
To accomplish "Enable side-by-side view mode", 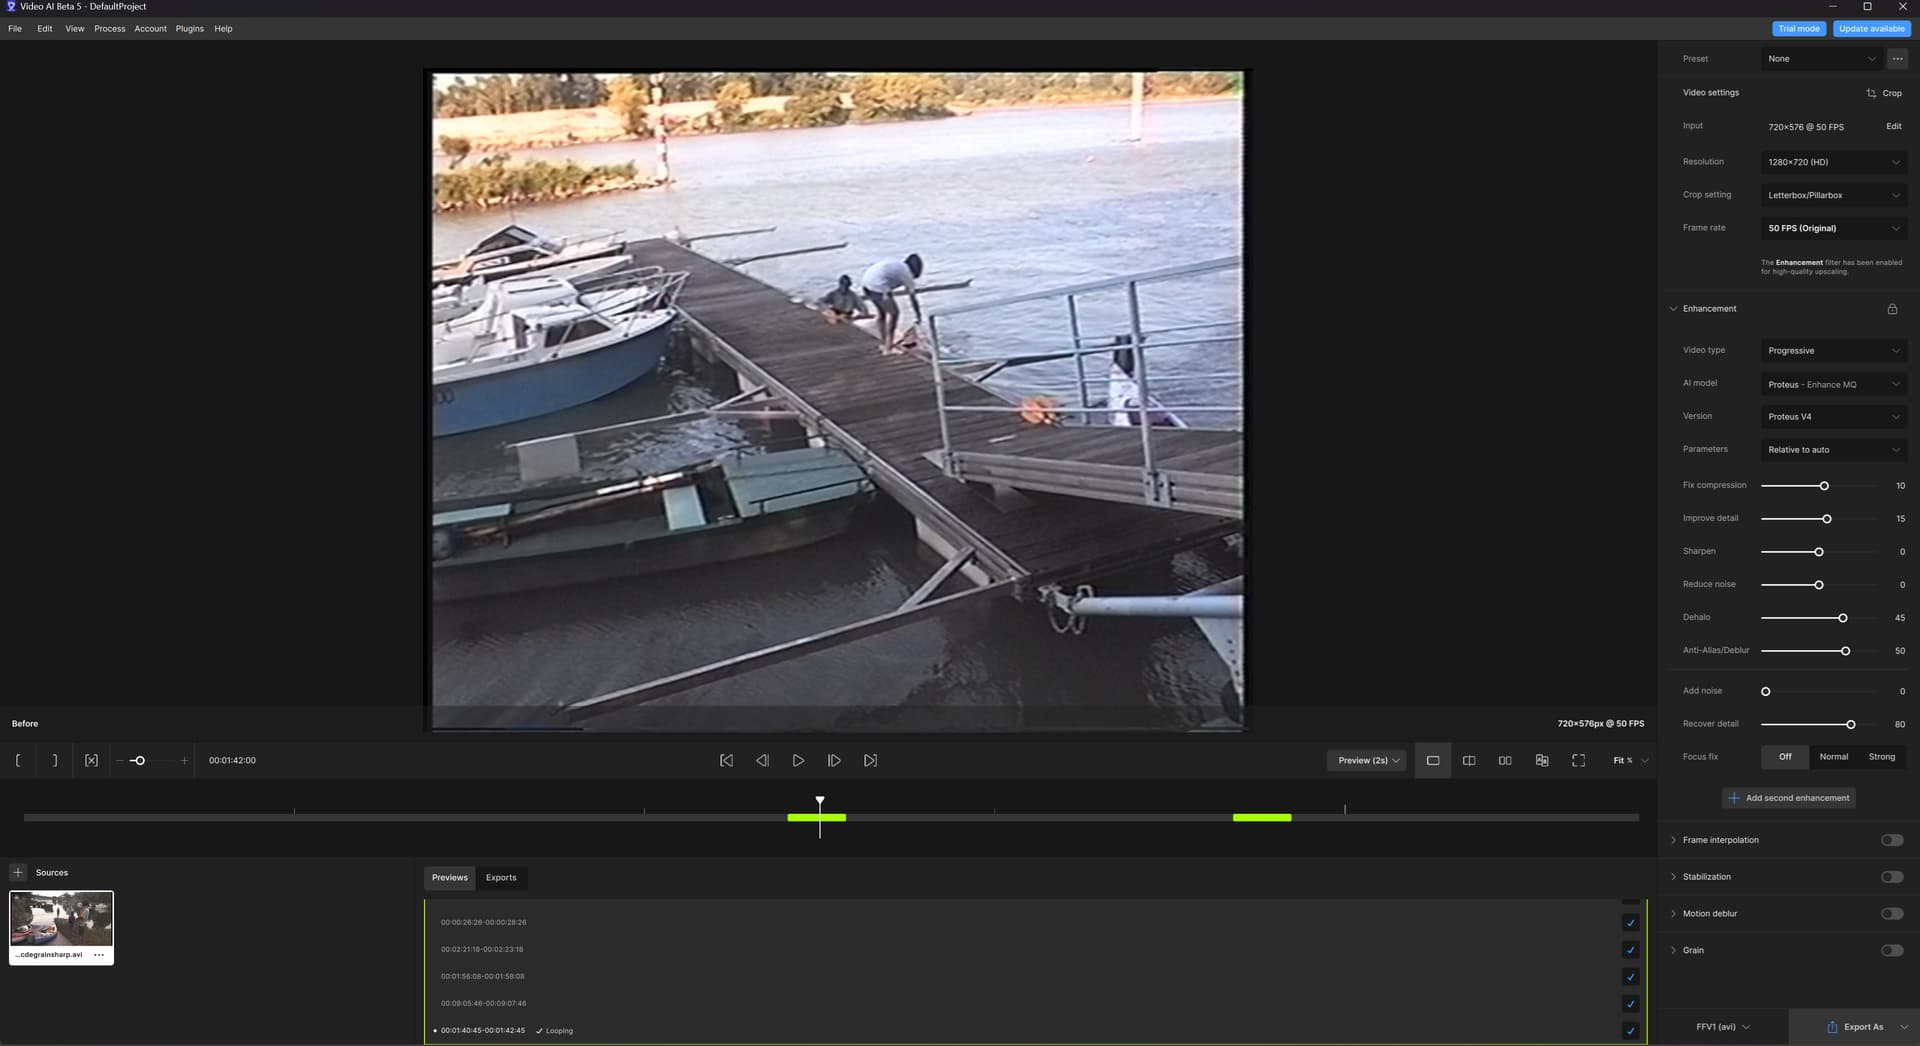I will click(1505, 761).
